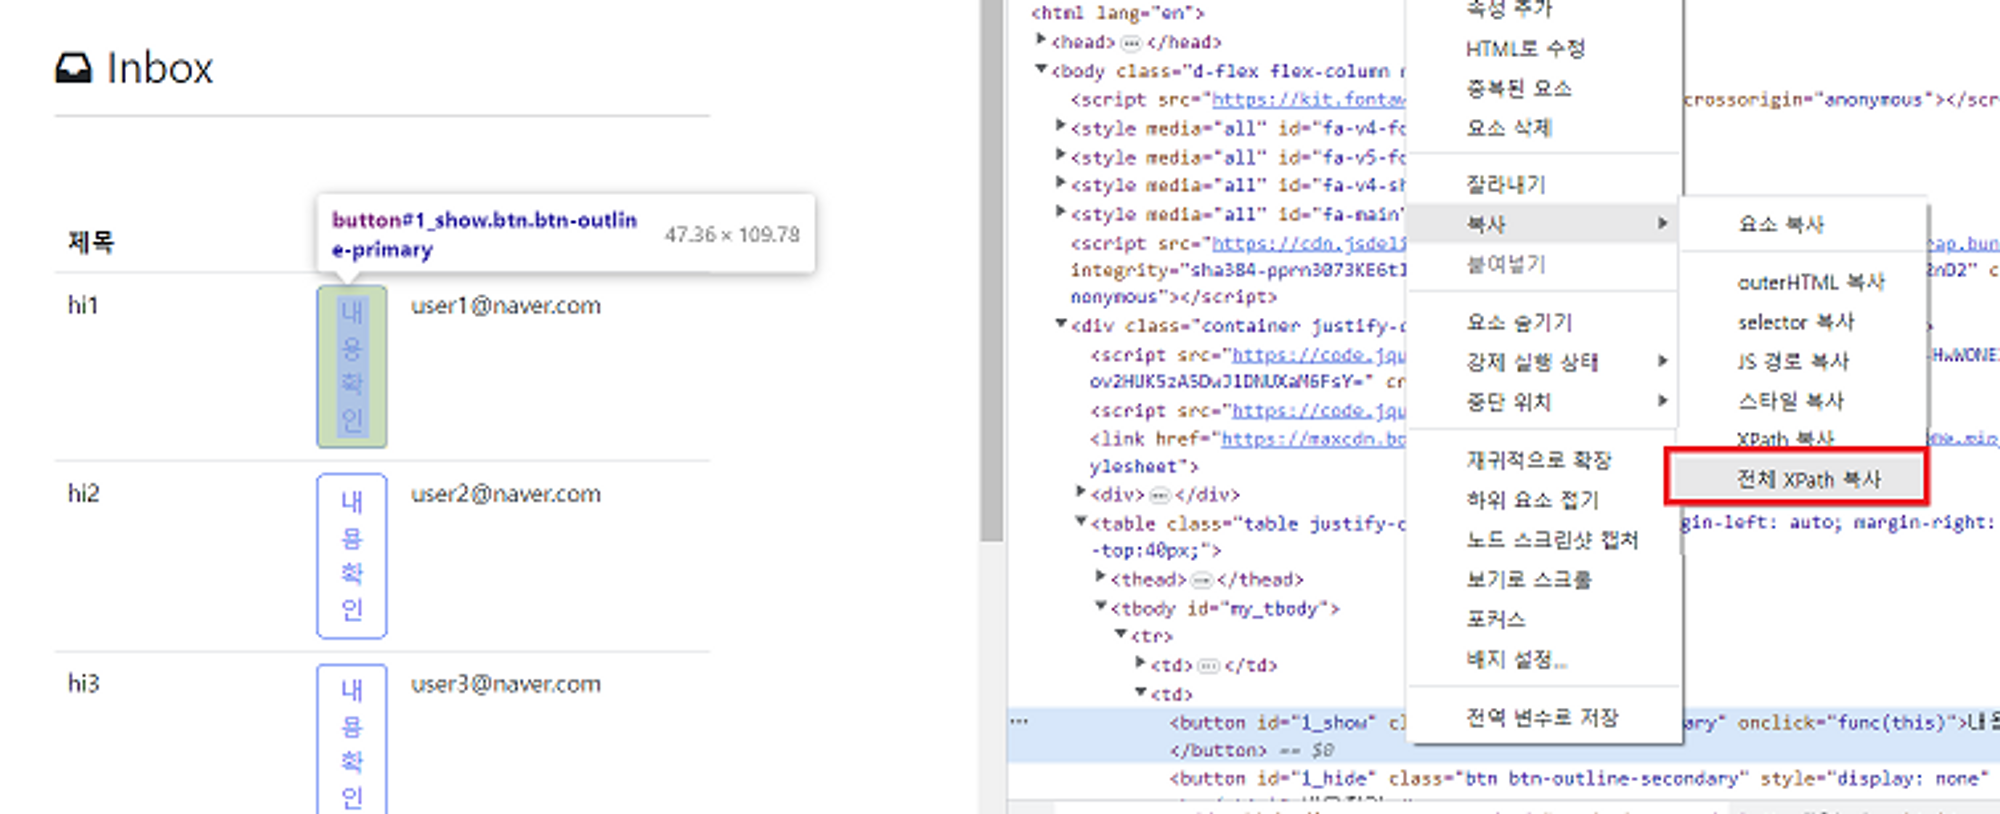Select '전체 XPath 복사' in the copy submenu
Viewport: 2000px width, 814px height.
click(x=1797, y=478)
